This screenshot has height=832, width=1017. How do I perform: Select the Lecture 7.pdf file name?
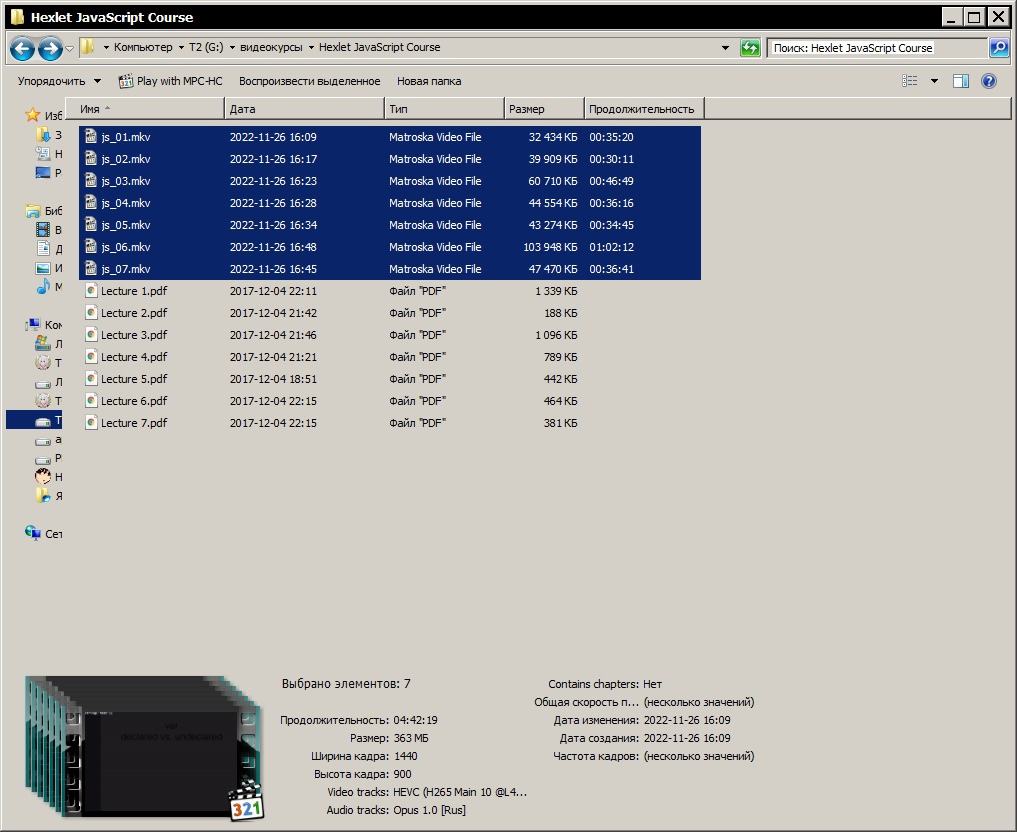pyautogui.click(x=134, y=423)
